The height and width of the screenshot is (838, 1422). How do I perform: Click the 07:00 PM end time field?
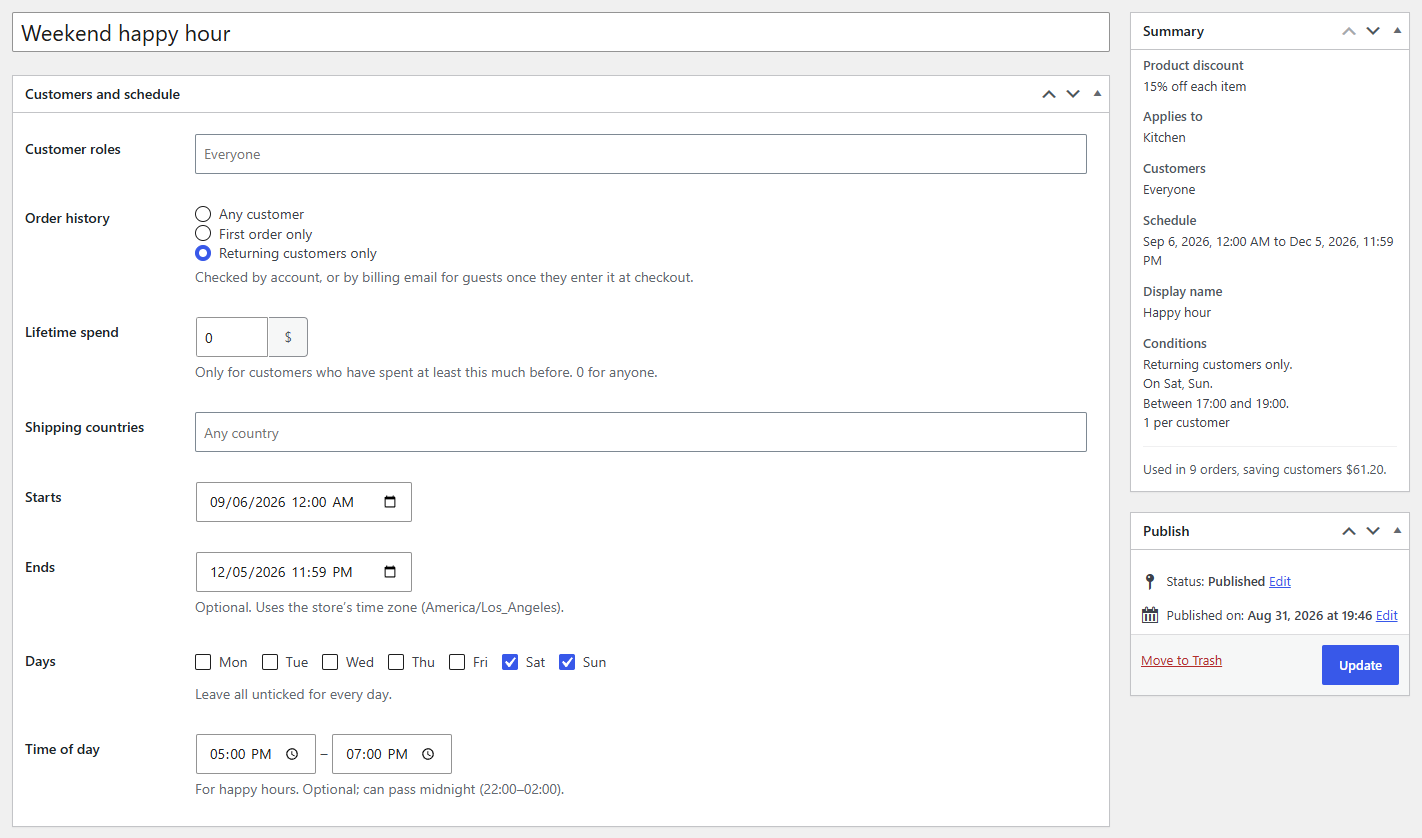[392, 754]
